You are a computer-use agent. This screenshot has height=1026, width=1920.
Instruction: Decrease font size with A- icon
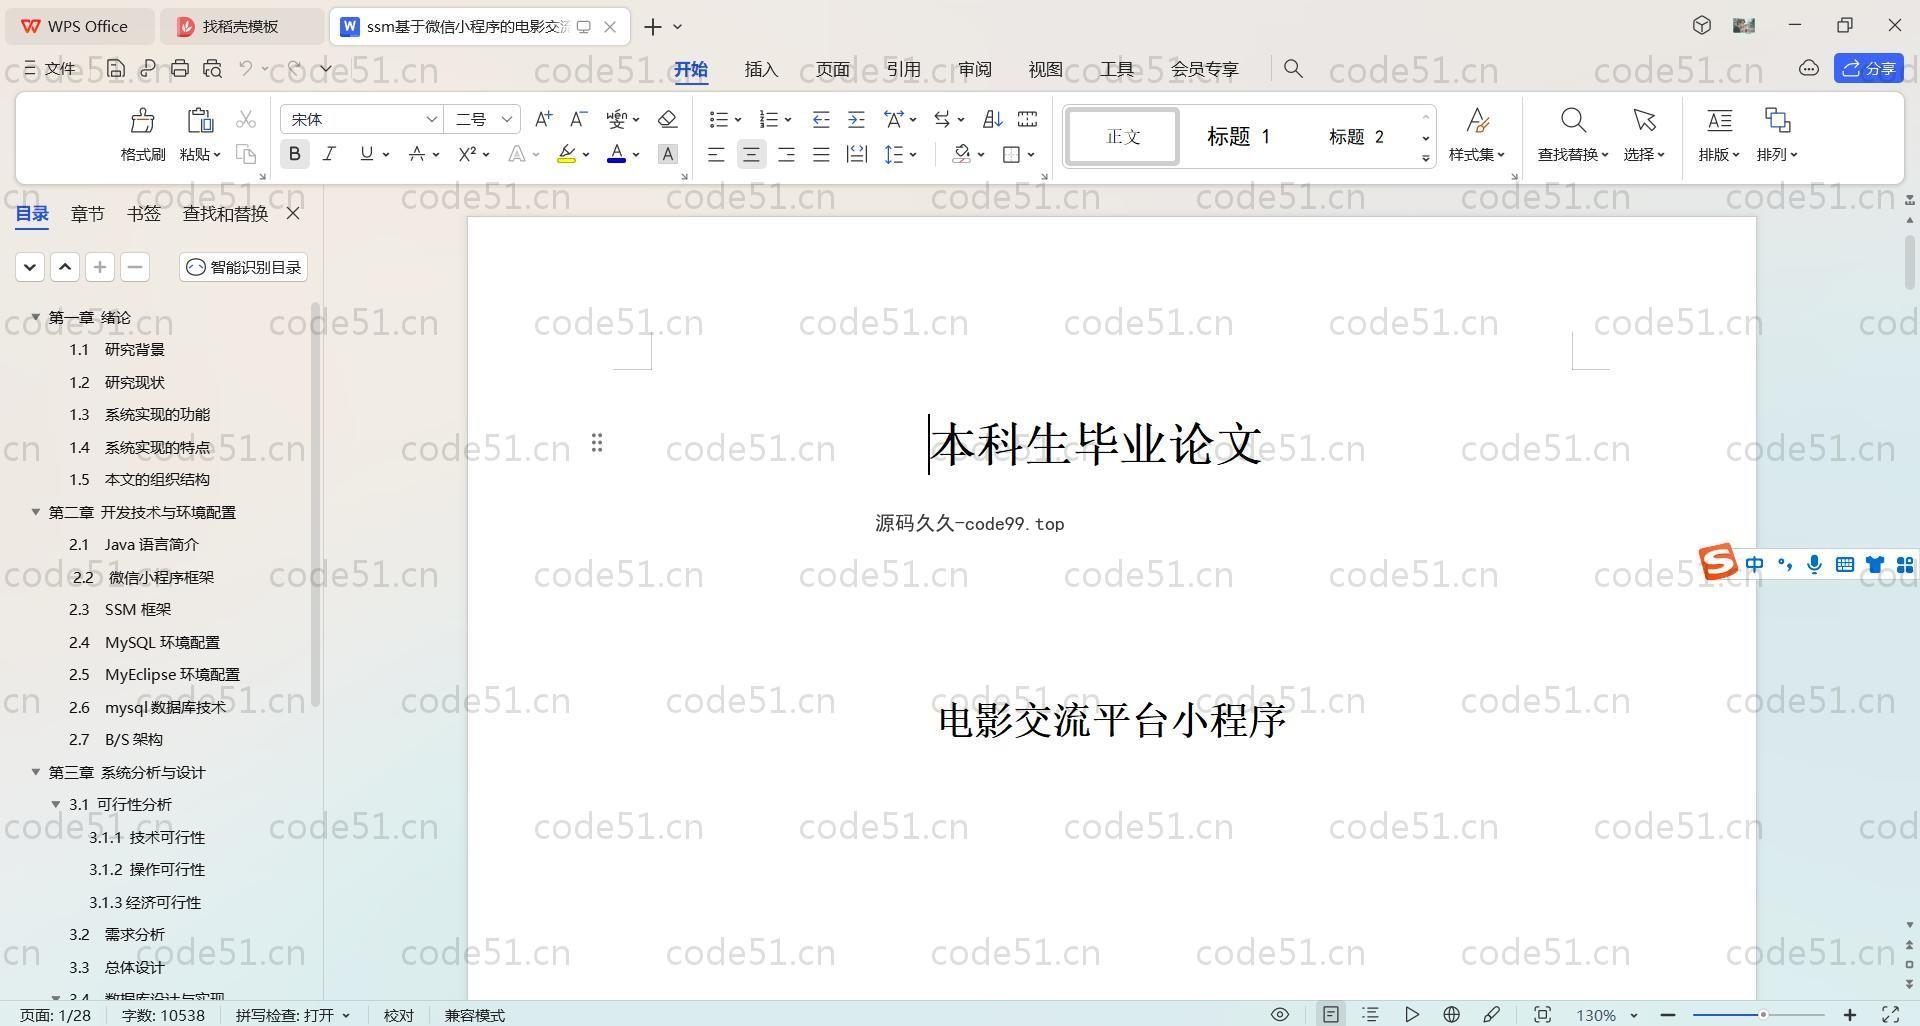(578, 119)
